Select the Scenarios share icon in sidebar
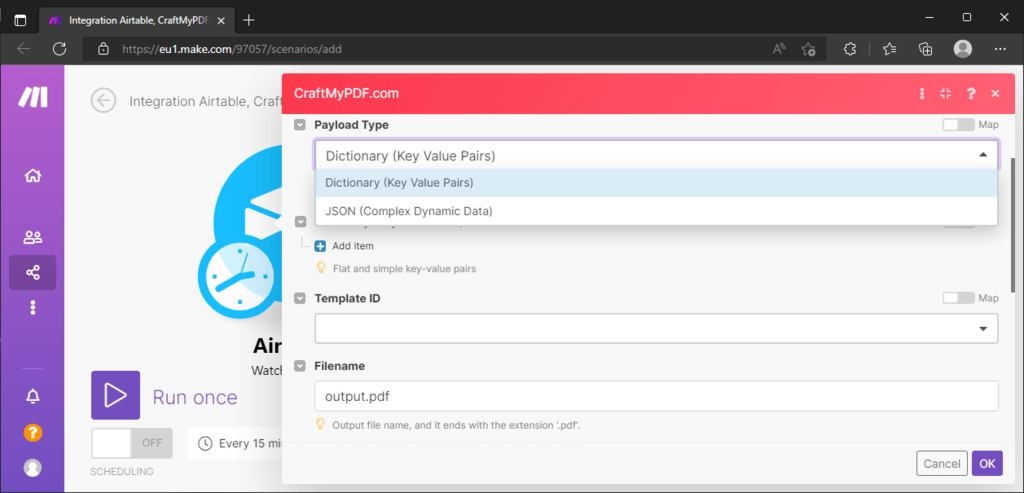Screen dimensions: 1024x493 (x=33, y=272)
